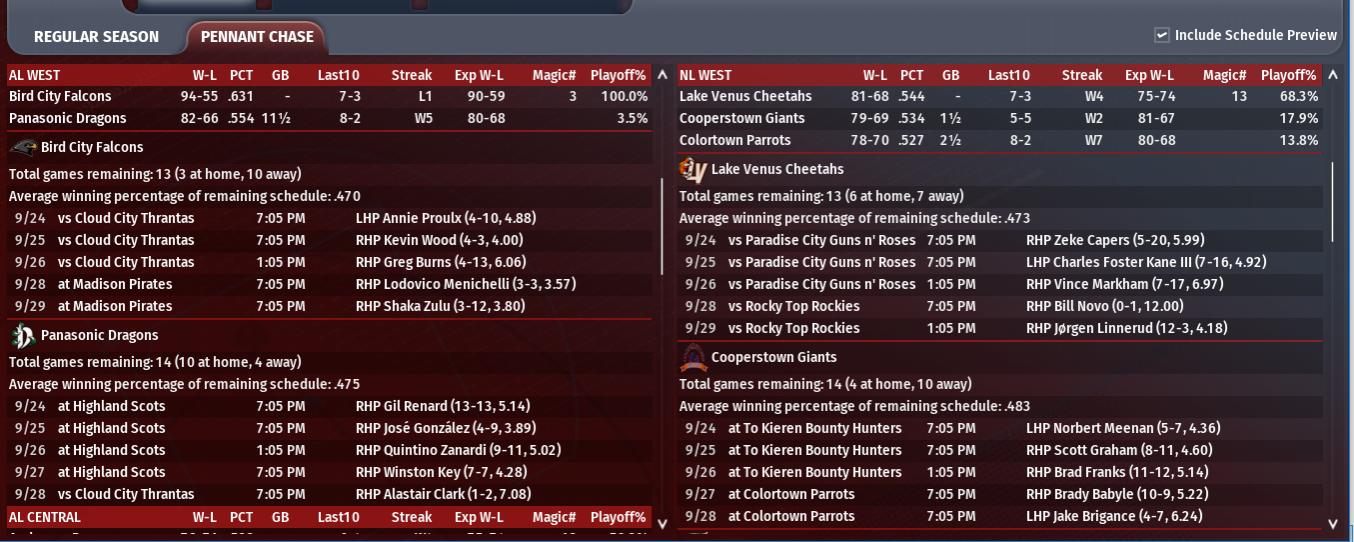Click 9/24 at To Kieren Bounty Hunters game
Screen dimensions: 1354x542
[1000, 429]
